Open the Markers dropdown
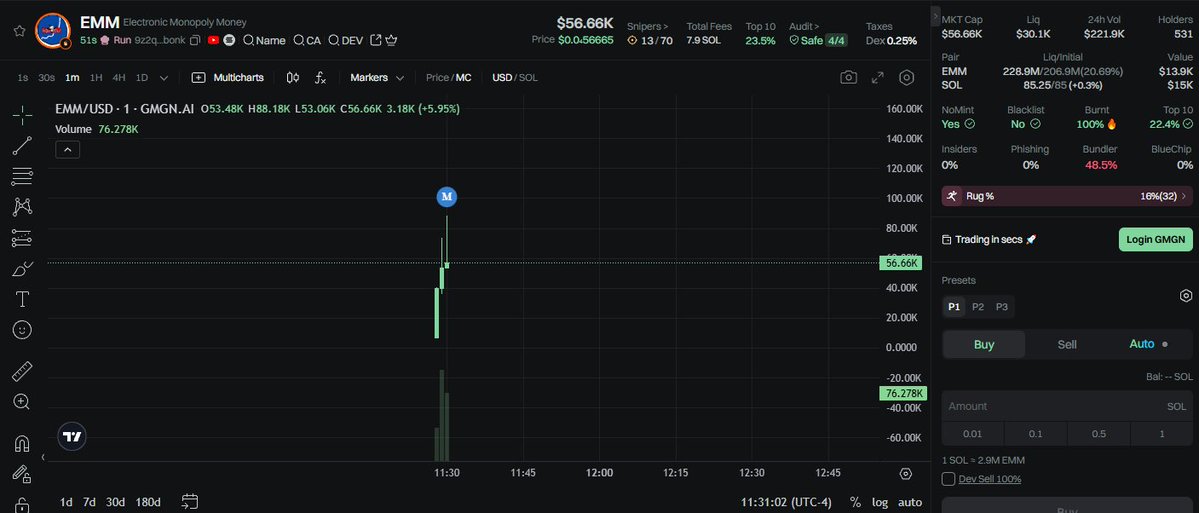 (x=377, y=77)
